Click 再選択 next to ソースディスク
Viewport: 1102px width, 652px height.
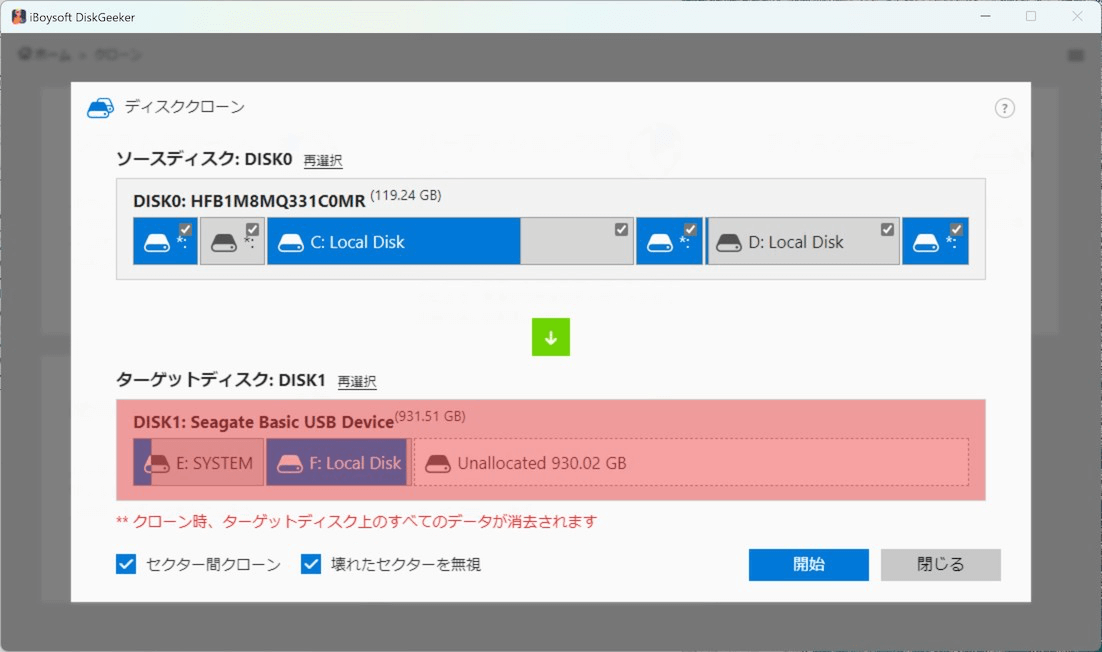tap(323, 160)
